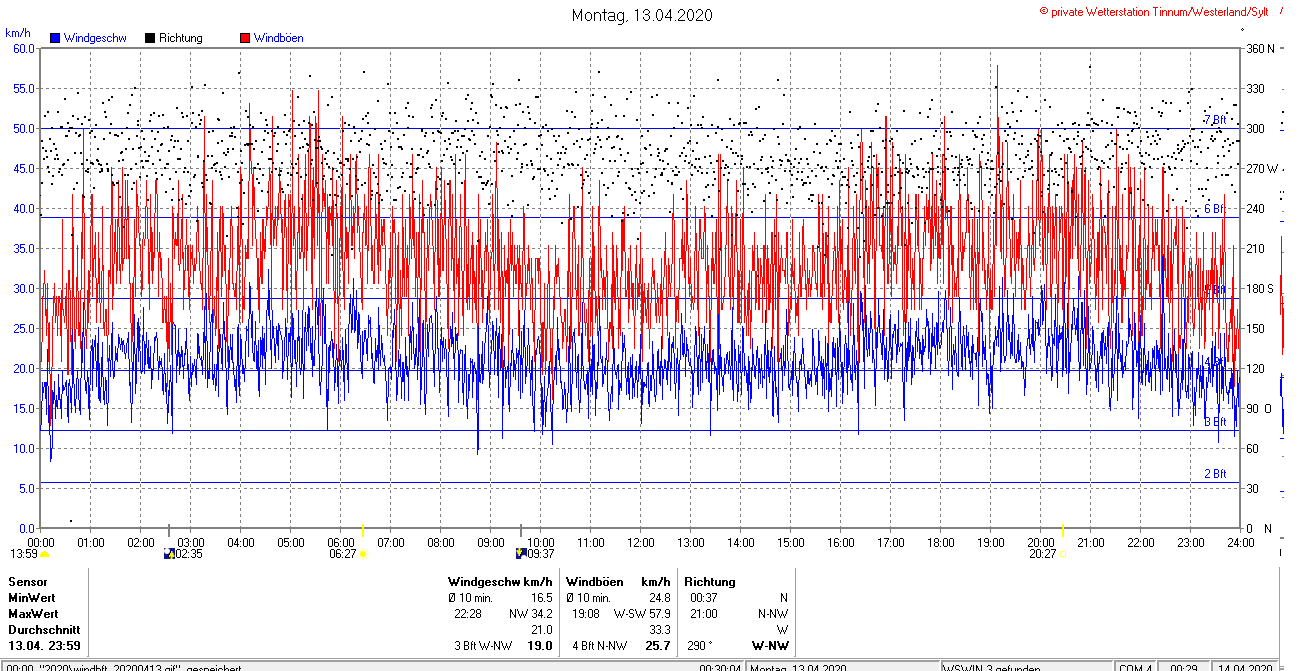The height and width of the screenshot is (671, 1310).
Task: Click the current gust value 25.7
Action: click(x=658, y=646)
